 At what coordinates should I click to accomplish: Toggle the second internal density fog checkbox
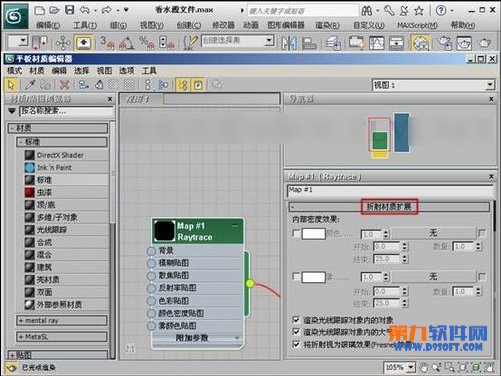tap(296, 276)
